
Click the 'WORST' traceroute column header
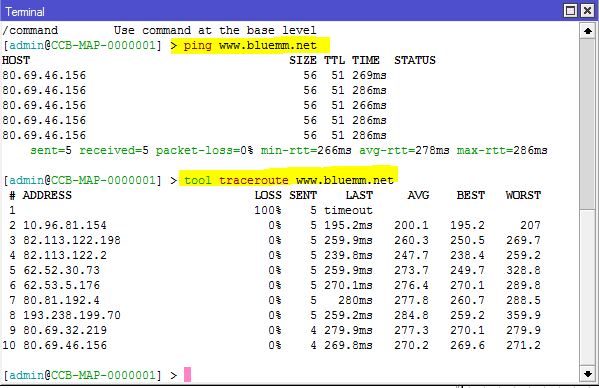point(523,195)
